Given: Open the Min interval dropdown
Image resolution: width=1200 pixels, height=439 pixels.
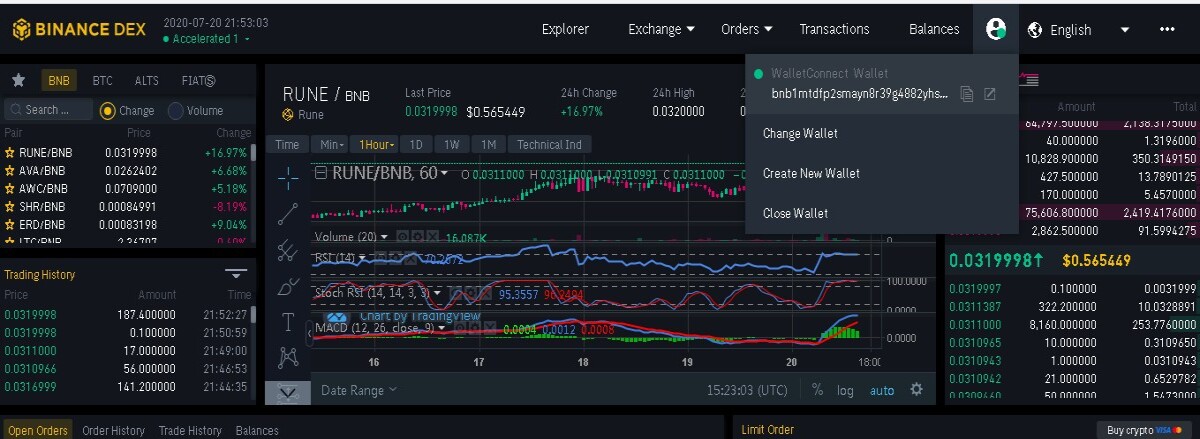Looking at the screenshot, I should [x=334, y=144].
